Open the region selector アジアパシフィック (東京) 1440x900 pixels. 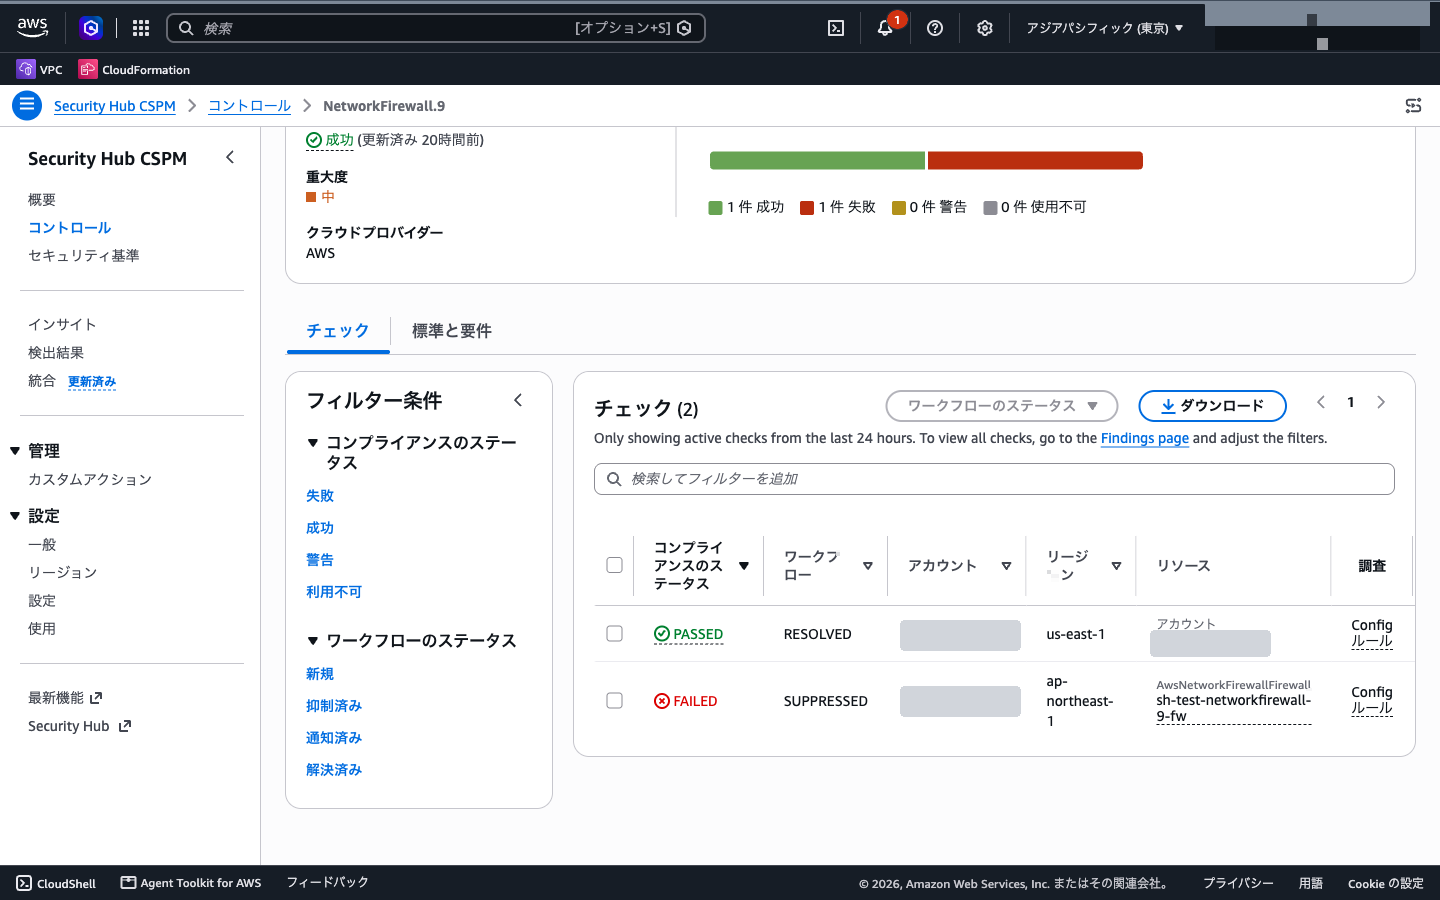(1105, 28)
